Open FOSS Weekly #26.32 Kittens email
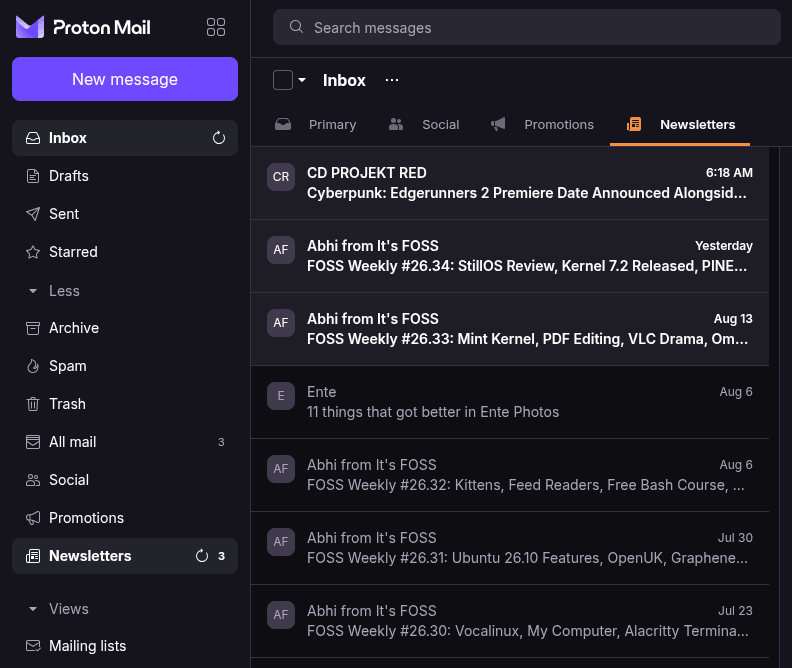Screen dimensions: 792x668 coord(510,475)
